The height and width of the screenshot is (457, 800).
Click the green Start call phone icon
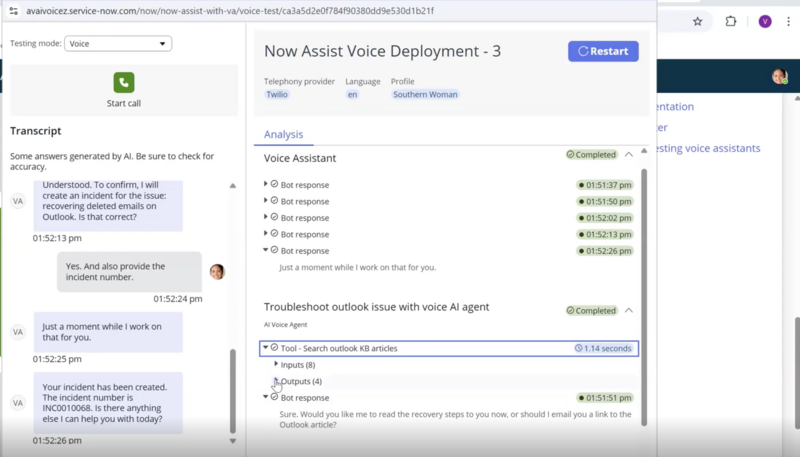(124, 82)
